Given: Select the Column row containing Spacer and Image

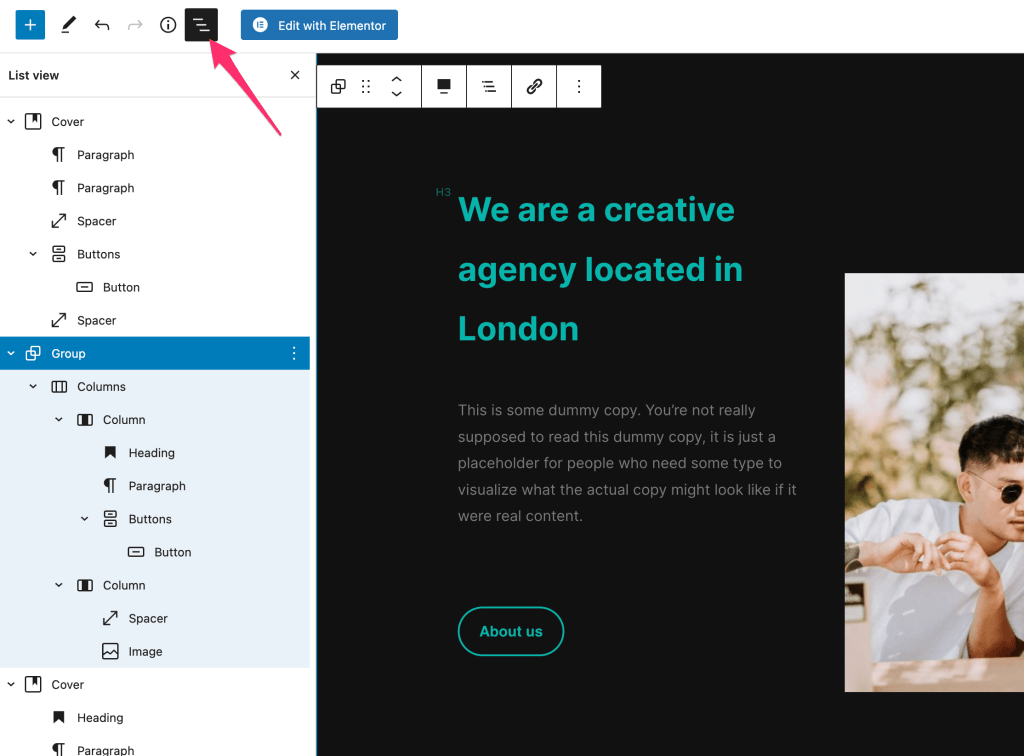Looking at the screenshot, I should [x=155, y=585].
